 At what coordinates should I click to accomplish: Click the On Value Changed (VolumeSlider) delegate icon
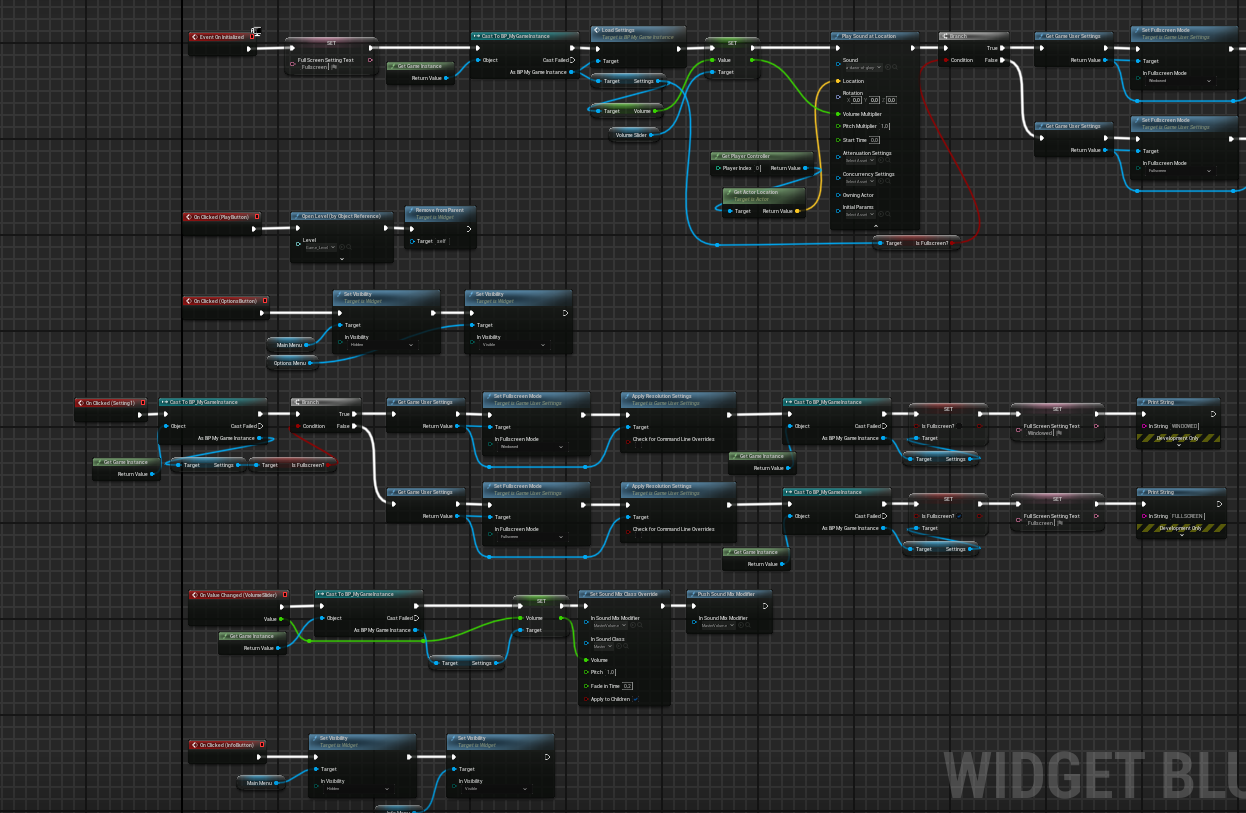pos(284,595)
